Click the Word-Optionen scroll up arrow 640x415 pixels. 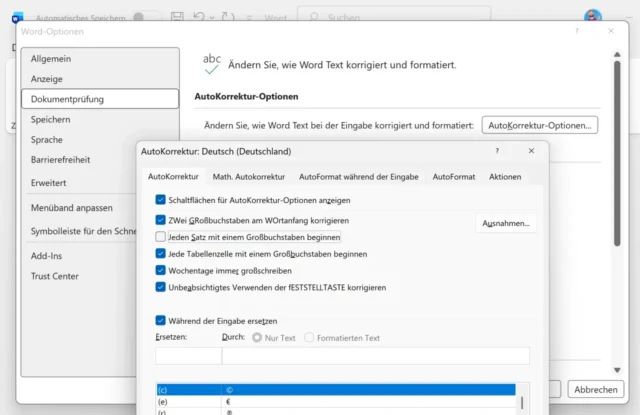point(617,54)
